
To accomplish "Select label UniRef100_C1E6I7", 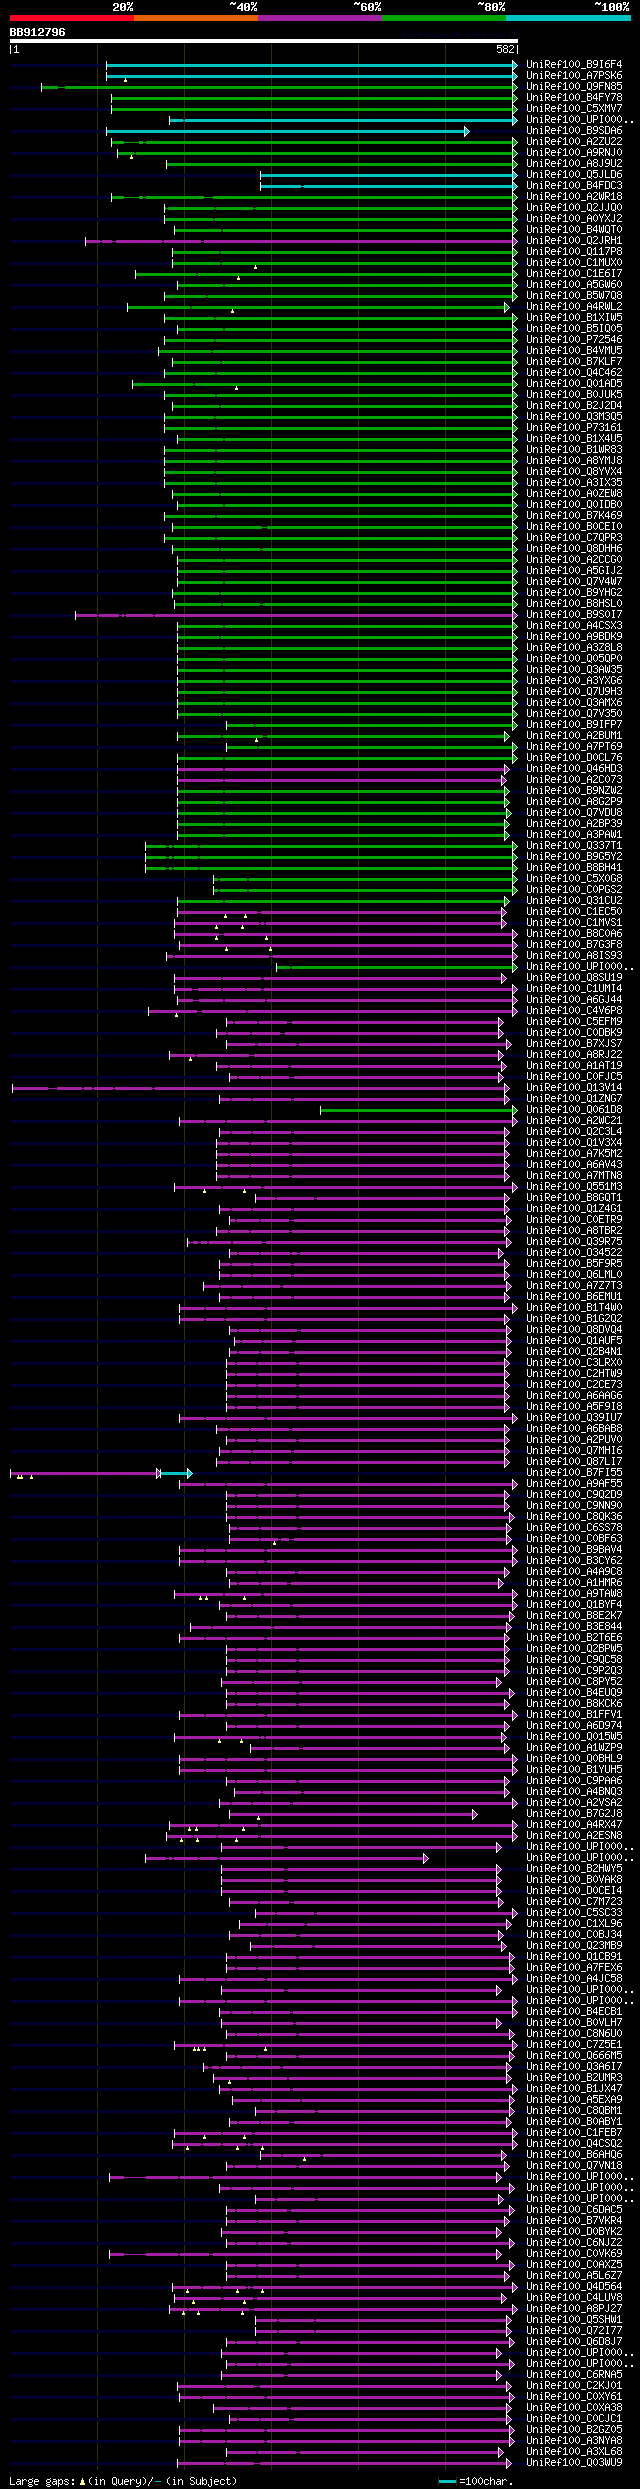I will 574,274.
